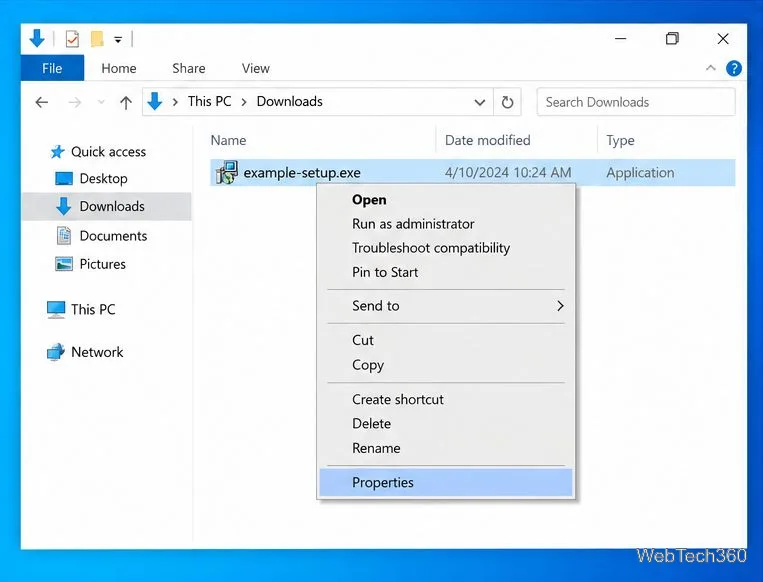The width and height of the screenshot is (763, 582).
Task: Open the address bar history dropdown
Action: tap(480, 102)
